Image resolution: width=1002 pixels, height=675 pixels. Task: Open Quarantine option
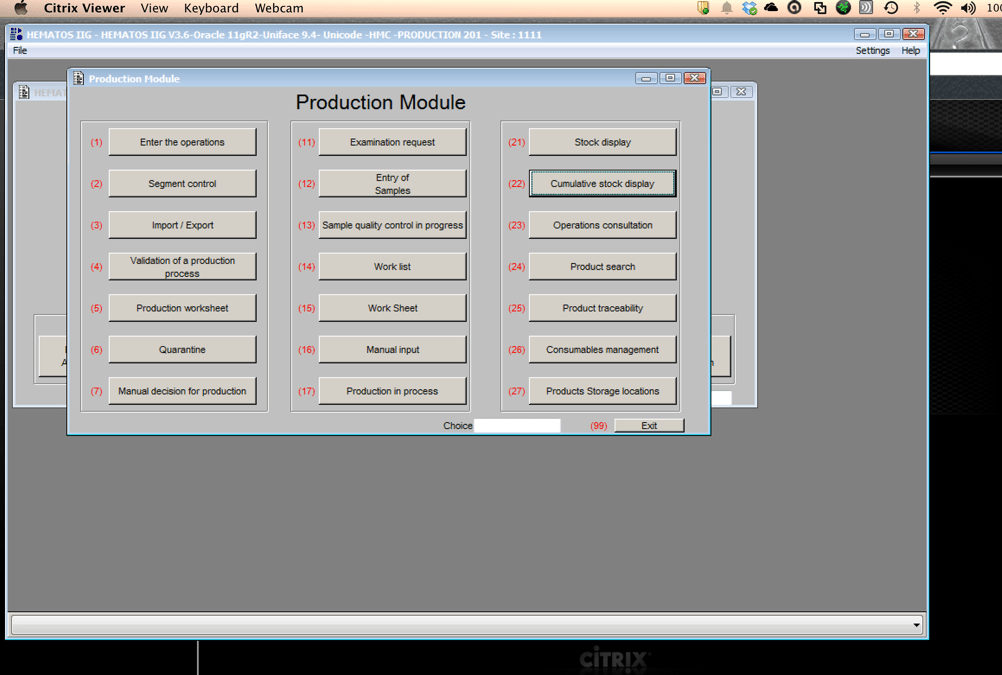[x=182, y=350]
